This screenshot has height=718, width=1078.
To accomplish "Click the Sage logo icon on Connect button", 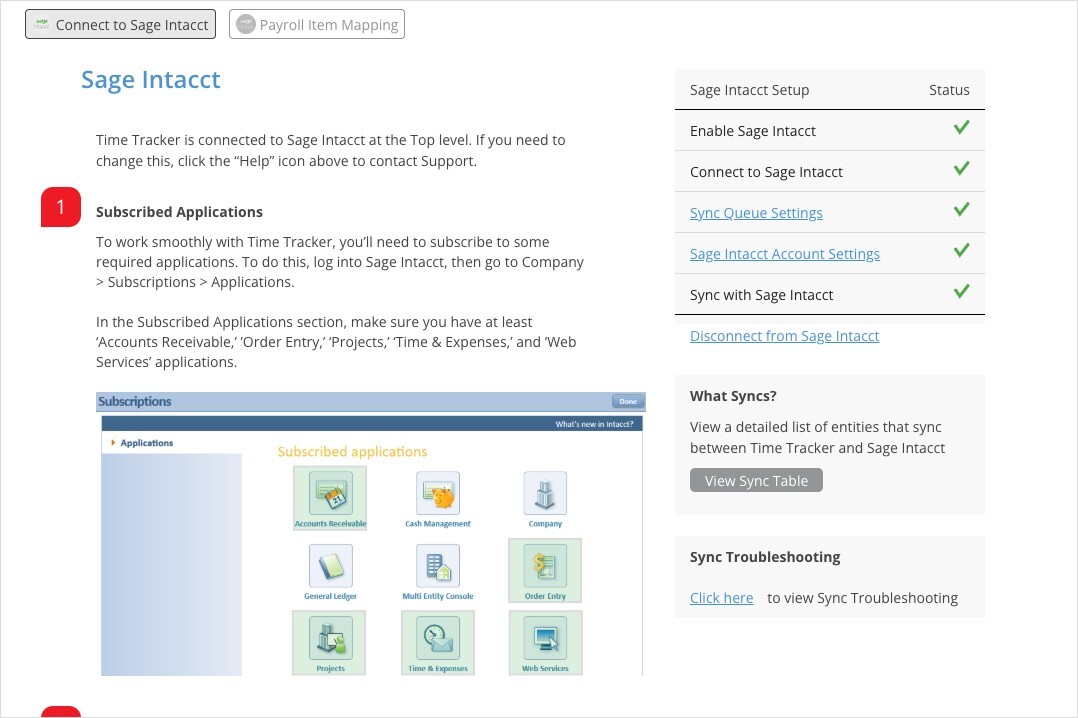I will click(x=42, y=24).
